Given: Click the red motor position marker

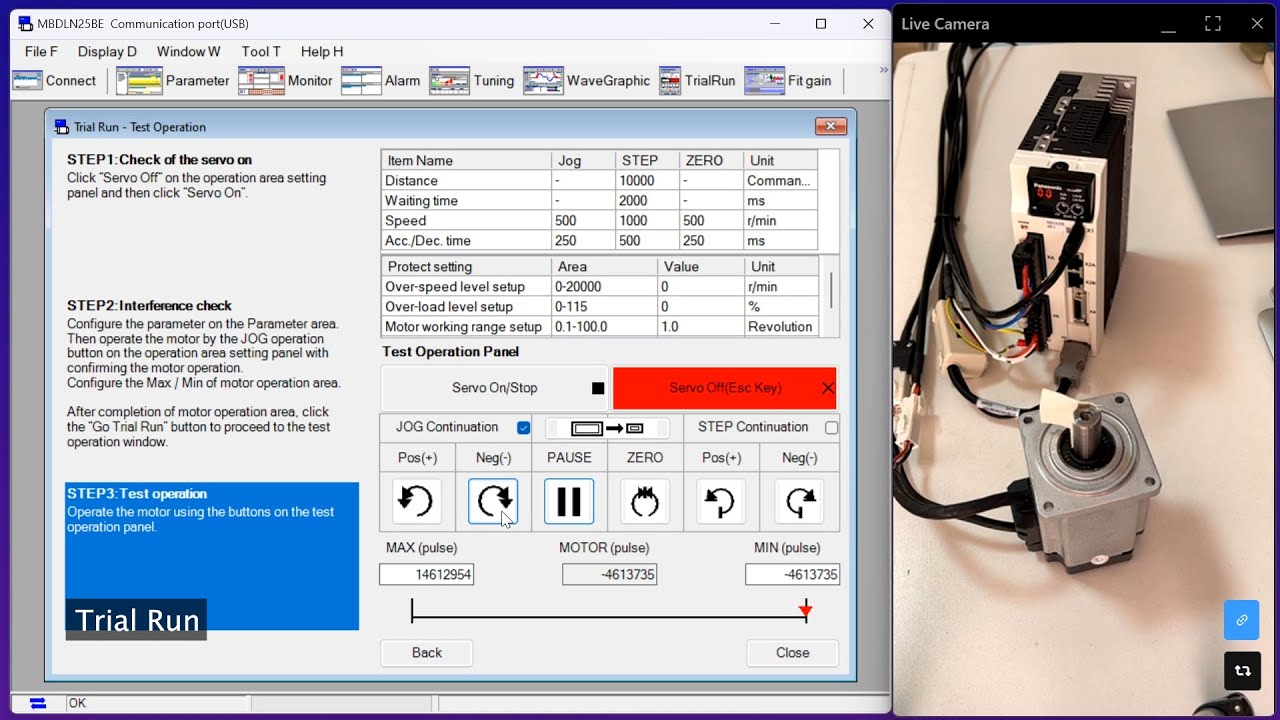Looking at the screenshot, I should coord(805,611).
